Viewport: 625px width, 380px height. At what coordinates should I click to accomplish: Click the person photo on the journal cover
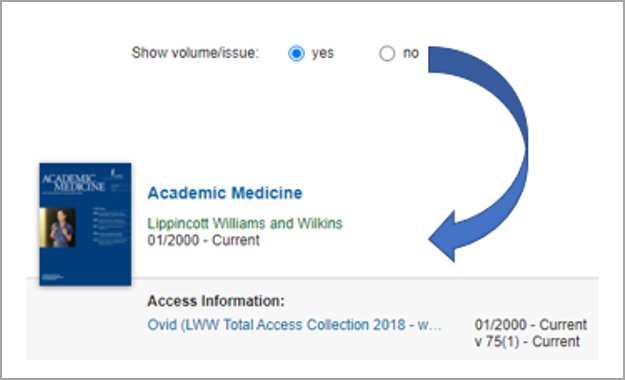point(58,228)
